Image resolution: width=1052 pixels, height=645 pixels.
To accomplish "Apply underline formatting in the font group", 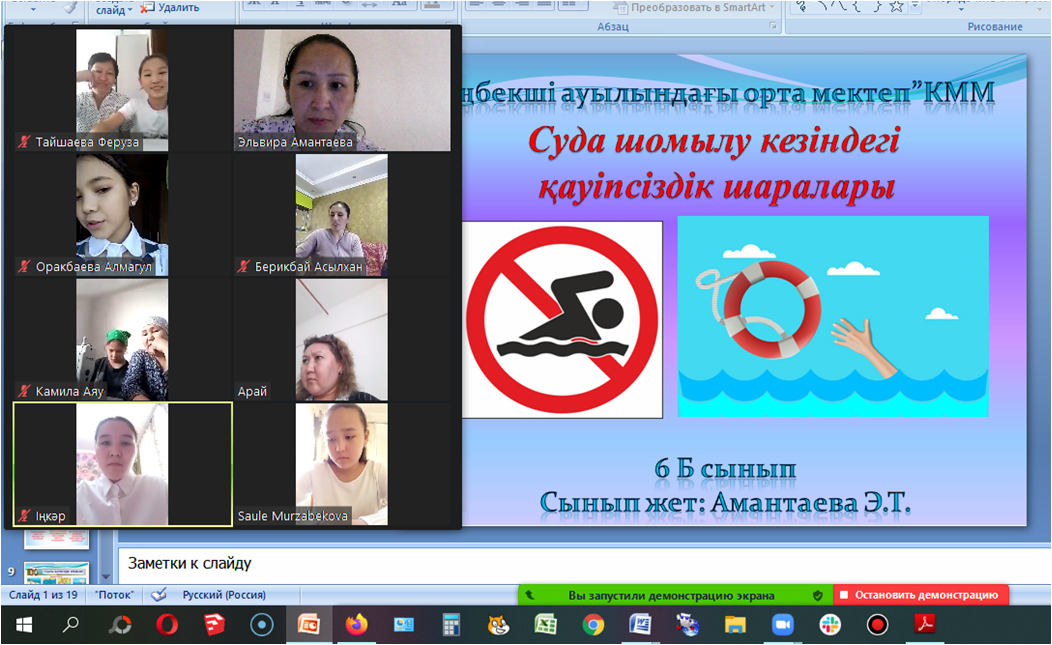I will tap(300, 6).
